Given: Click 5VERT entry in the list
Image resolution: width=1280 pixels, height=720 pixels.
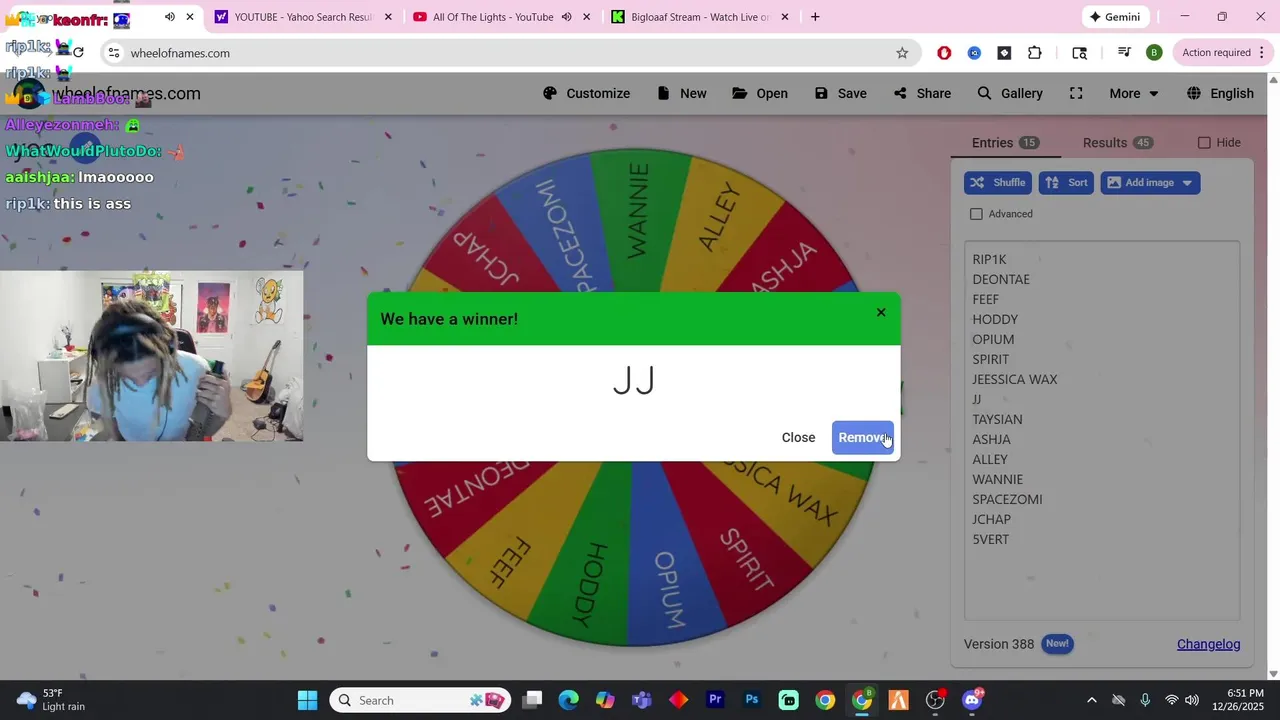Looking at the screenshot, I should [x=991, y=539].
